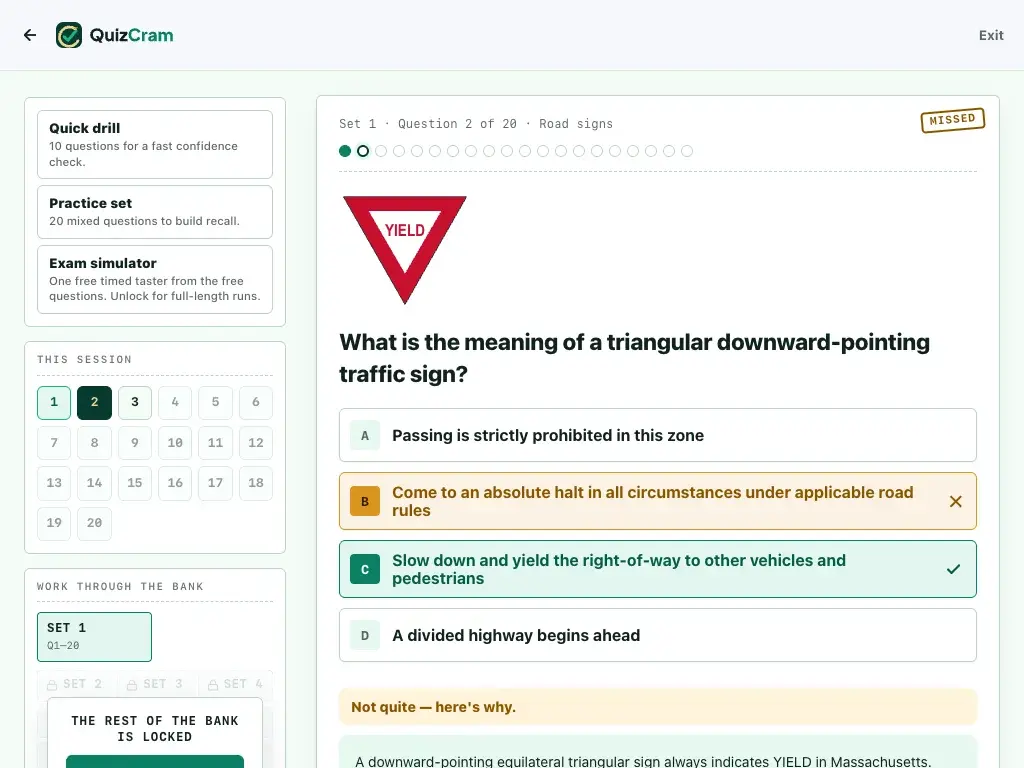Select answer A about passing prohibited
This screenshot has width=1024, height=768.
pyautogui.click(x=658, y=436)
